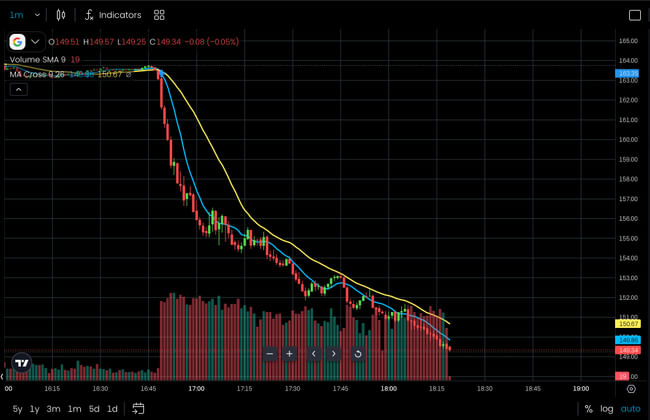
Task: Reset the chart view
Action: pyautogui.click(x=358, y=353)
